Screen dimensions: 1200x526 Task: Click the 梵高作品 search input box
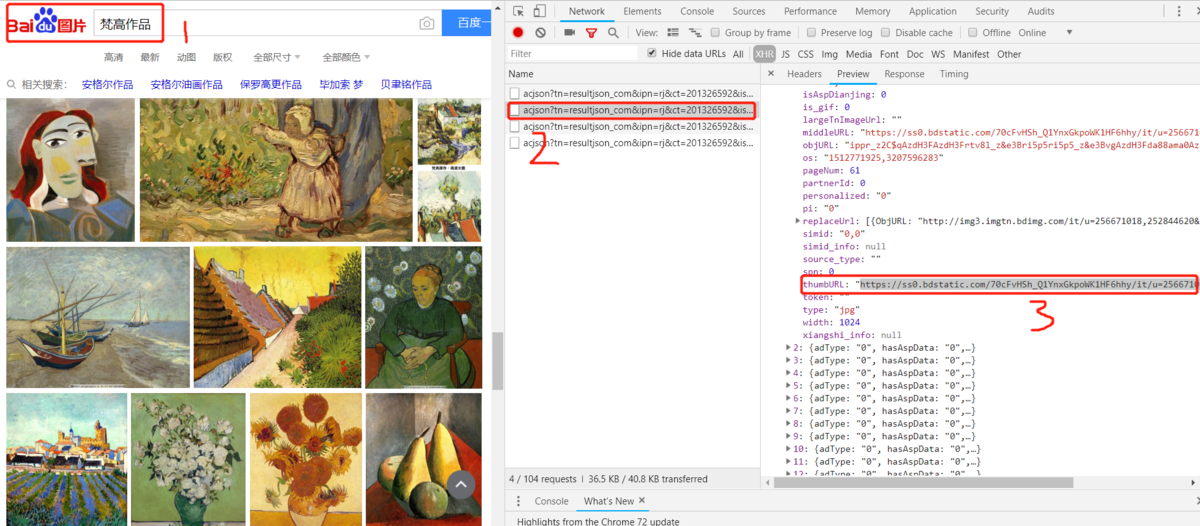(253, 23)
